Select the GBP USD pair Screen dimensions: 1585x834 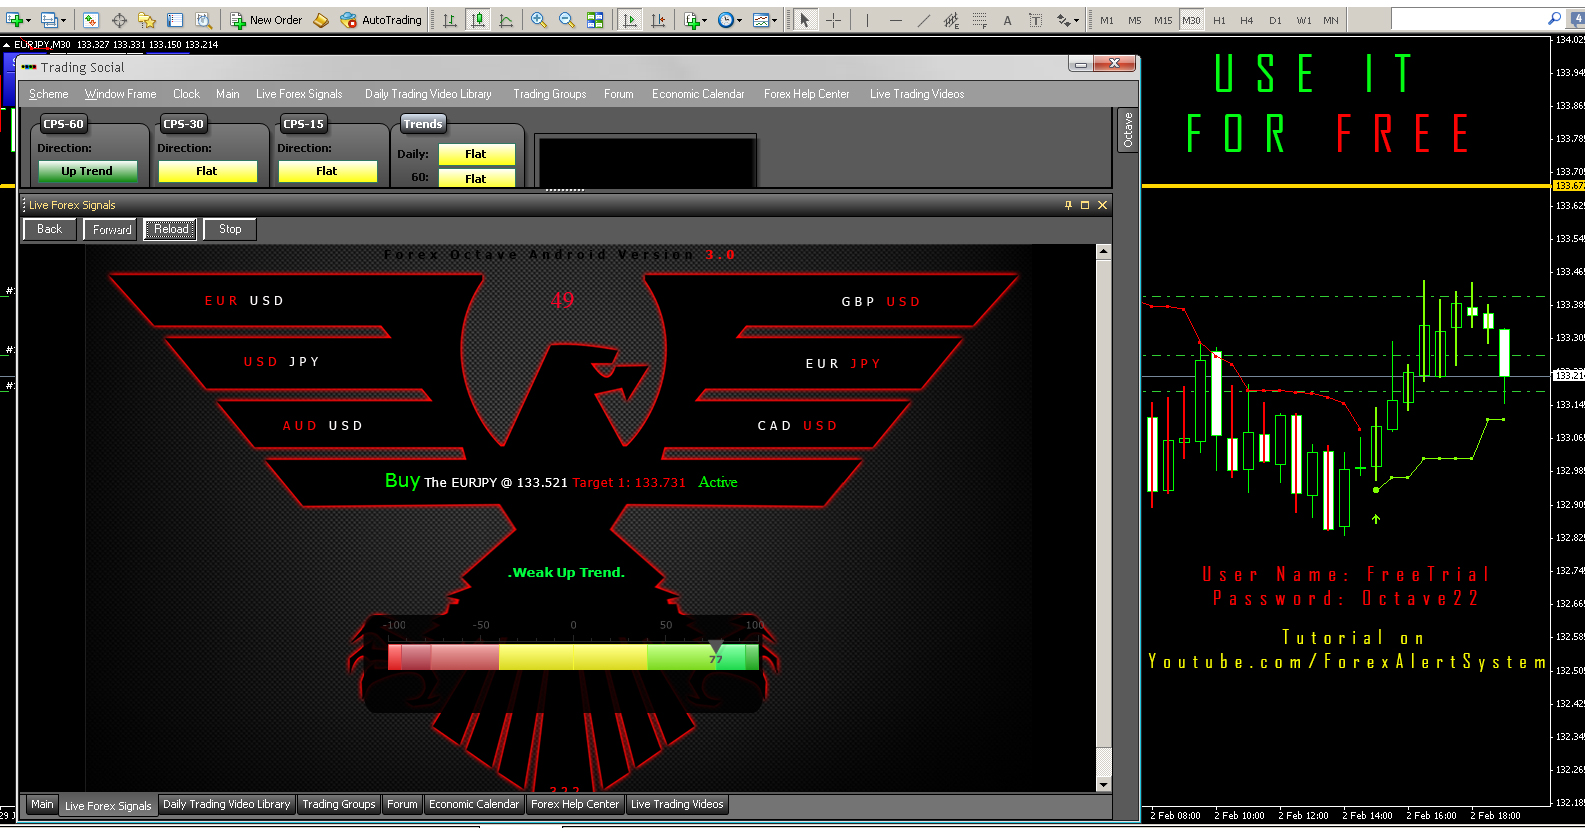[880, 302]
